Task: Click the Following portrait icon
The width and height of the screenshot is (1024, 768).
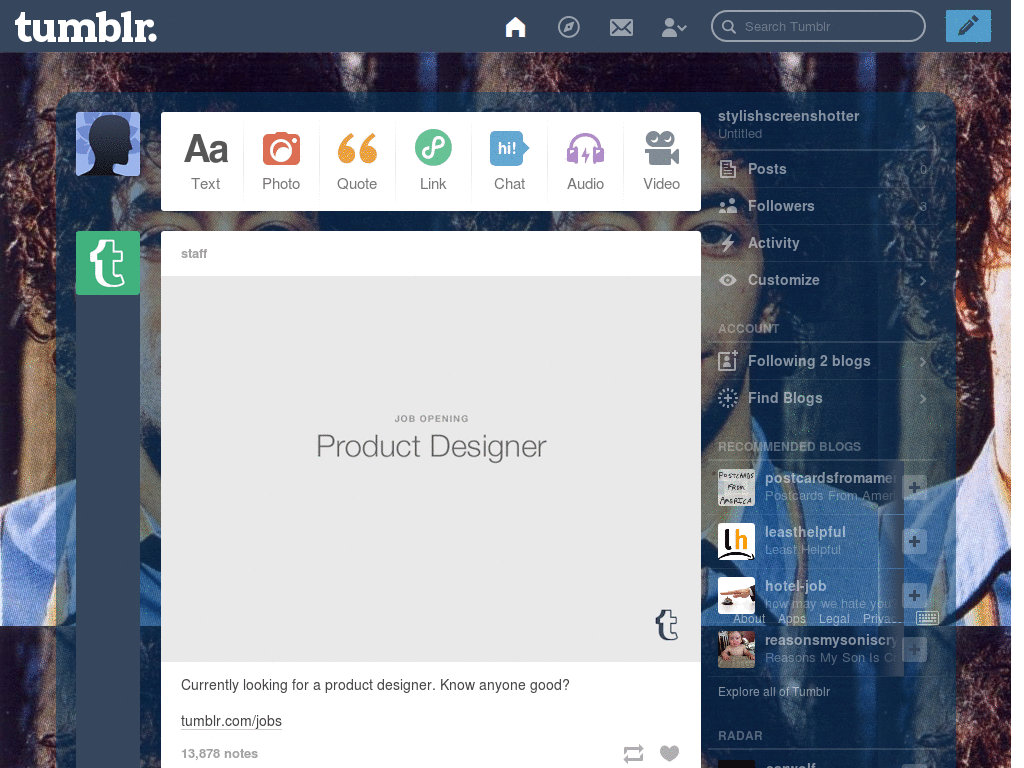Action: tap(728, 361)
